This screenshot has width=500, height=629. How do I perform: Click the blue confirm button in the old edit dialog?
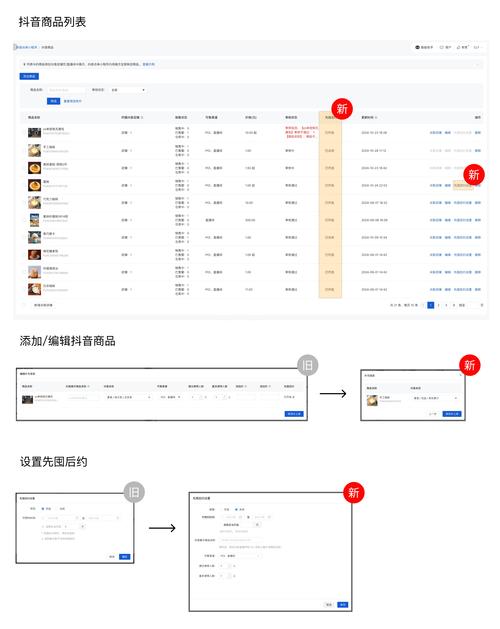tap(294, 414)
